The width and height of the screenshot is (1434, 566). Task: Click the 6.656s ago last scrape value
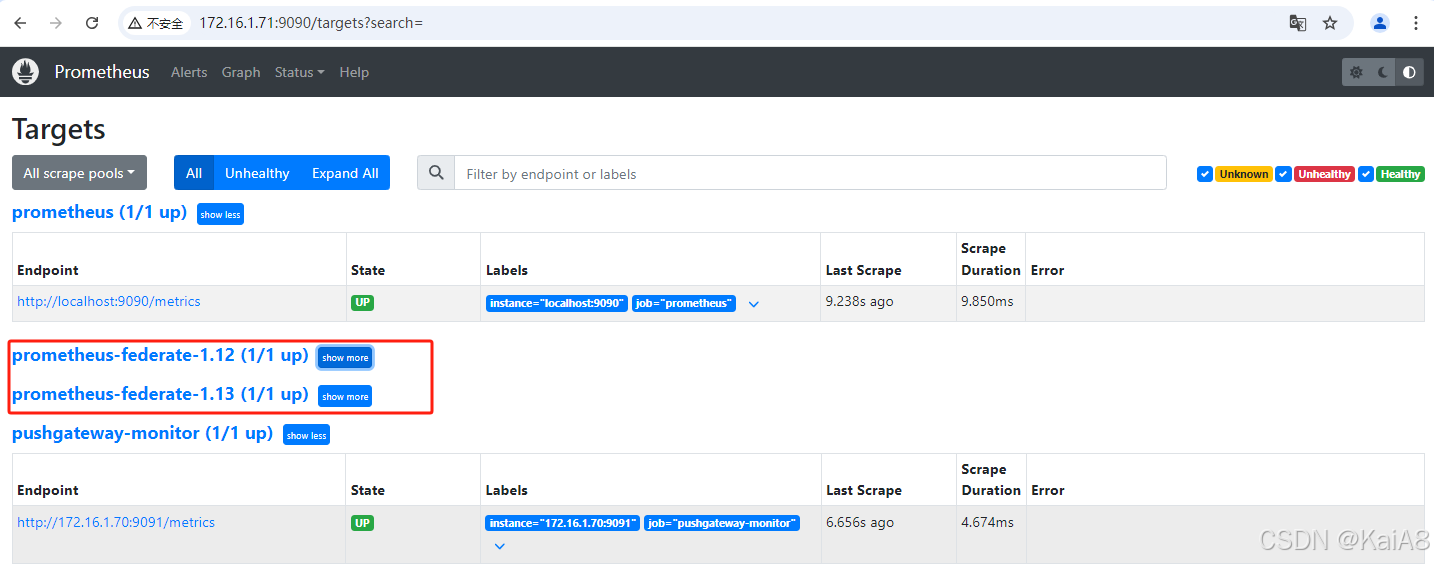point(860,522)
